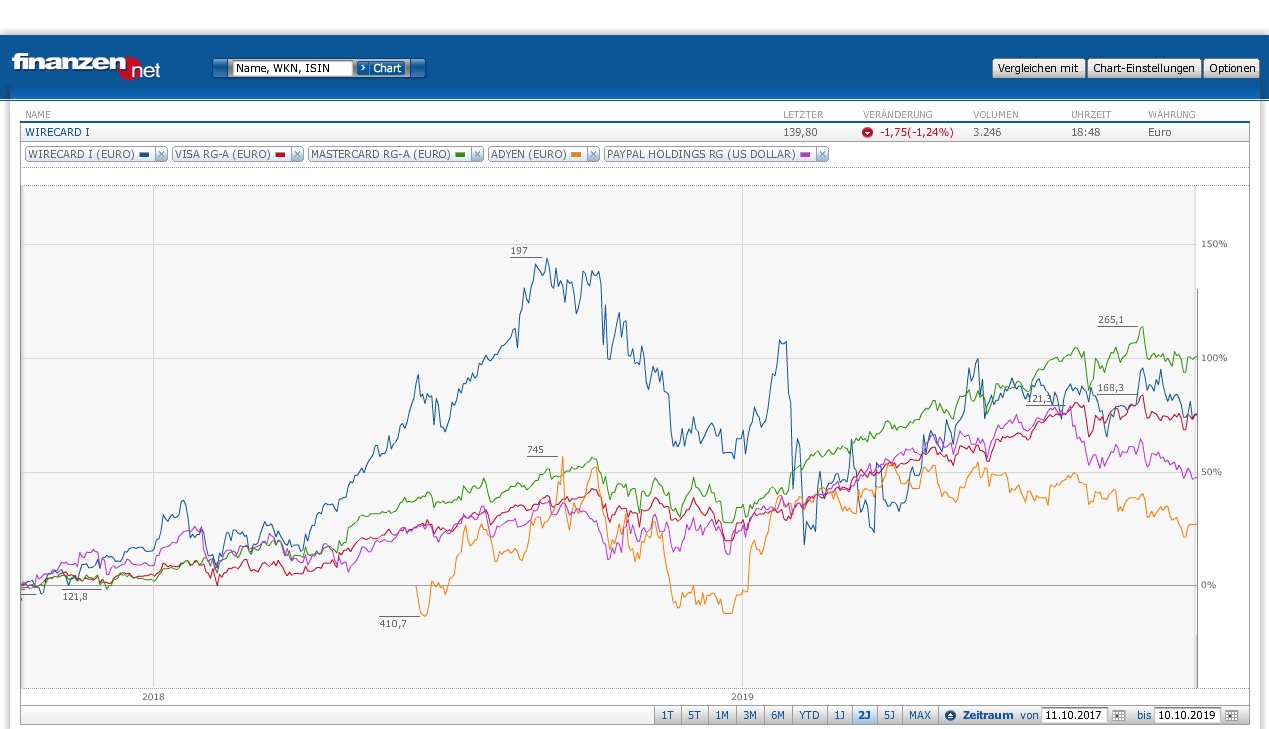Click the red VISA RG-A color swatch
Screen dimensions: 1269x729
click(281, 154)
